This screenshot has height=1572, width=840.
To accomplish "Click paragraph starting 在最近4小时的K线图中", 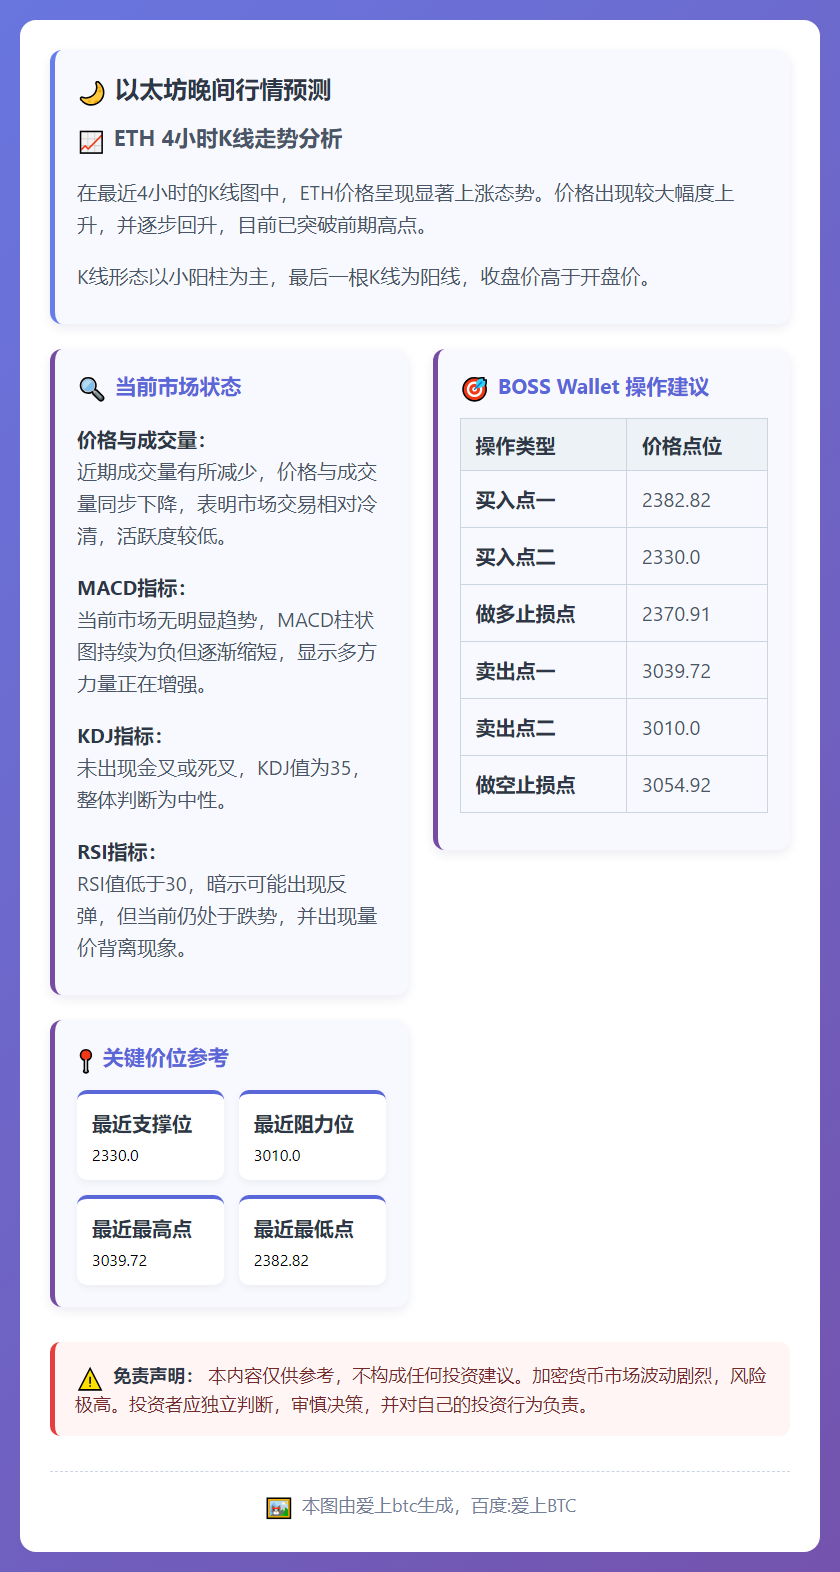I will (406, 209).
